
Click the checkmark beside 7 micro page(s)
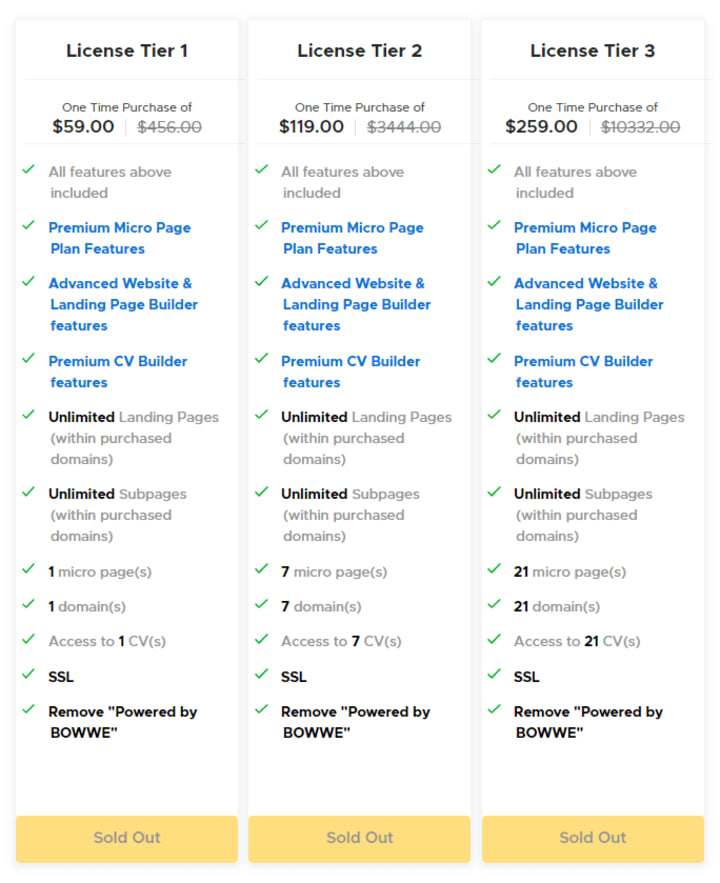pos(261,569)
